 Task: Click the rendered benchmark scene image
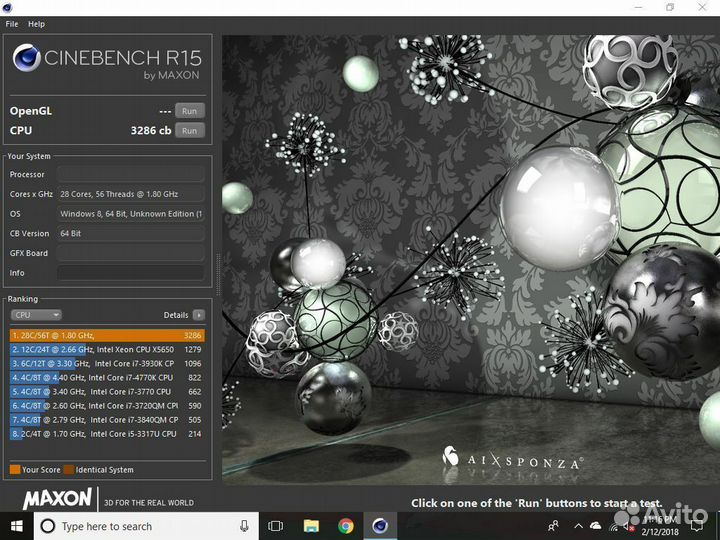pyautogui.click(x=471, y=260)
